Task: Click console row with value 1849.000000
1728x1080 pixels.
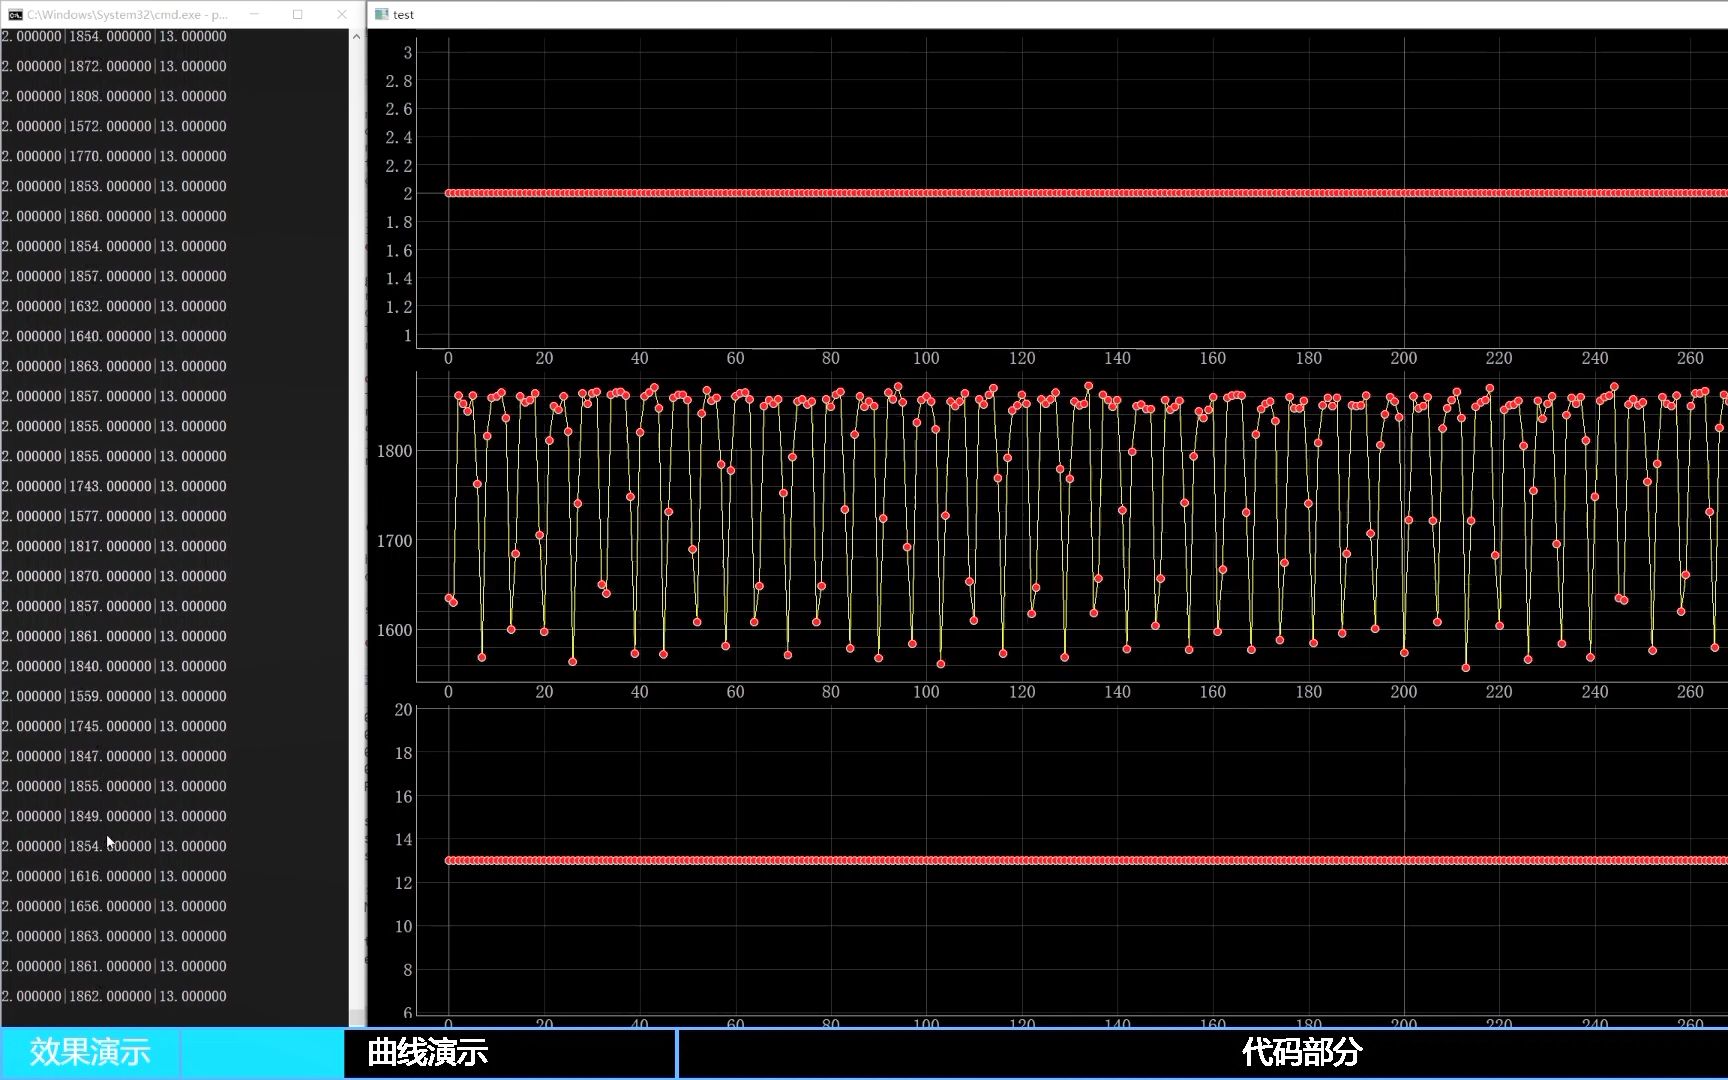Action: [x=114, y=816]
